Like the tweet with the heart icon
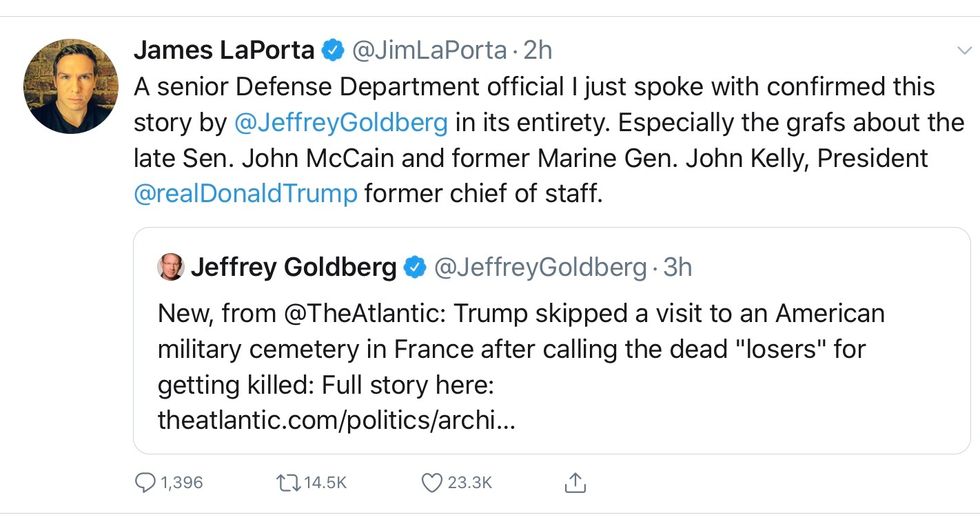 tap(431, 483)
